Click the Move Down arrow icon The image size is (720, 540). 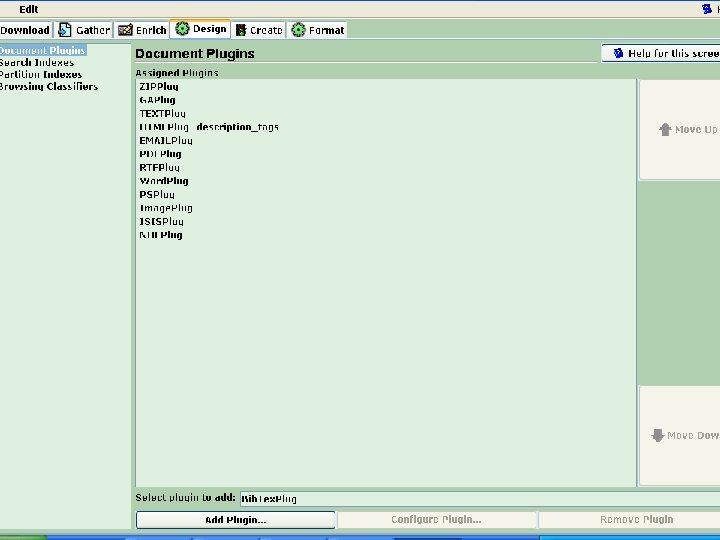pos(658,435)
